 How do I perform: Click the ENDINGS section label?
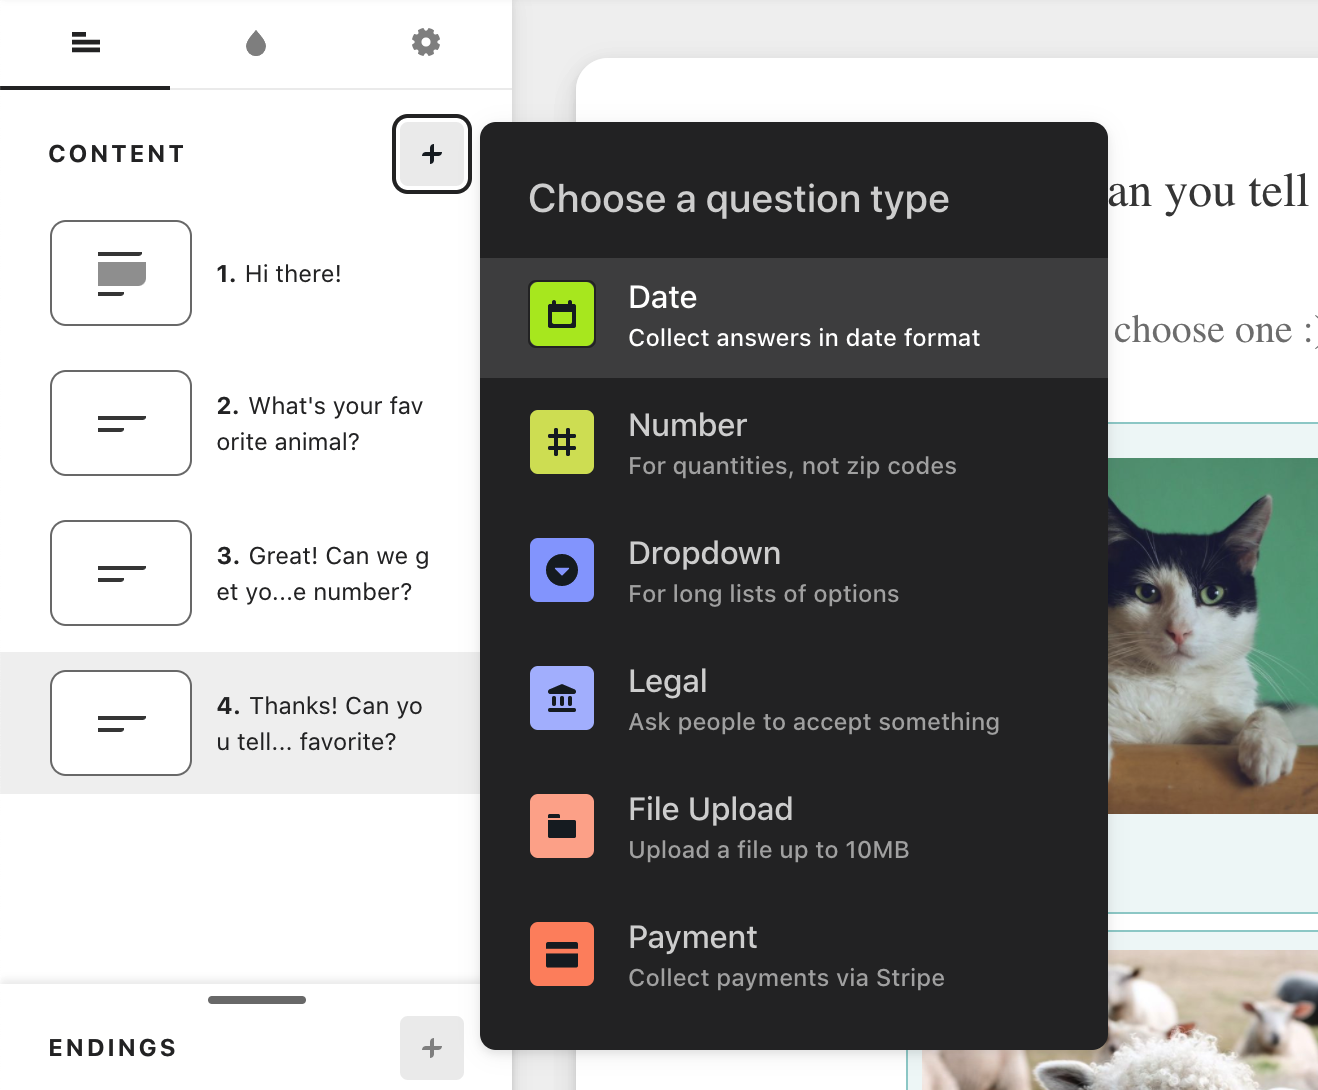tap(113, 1048)
